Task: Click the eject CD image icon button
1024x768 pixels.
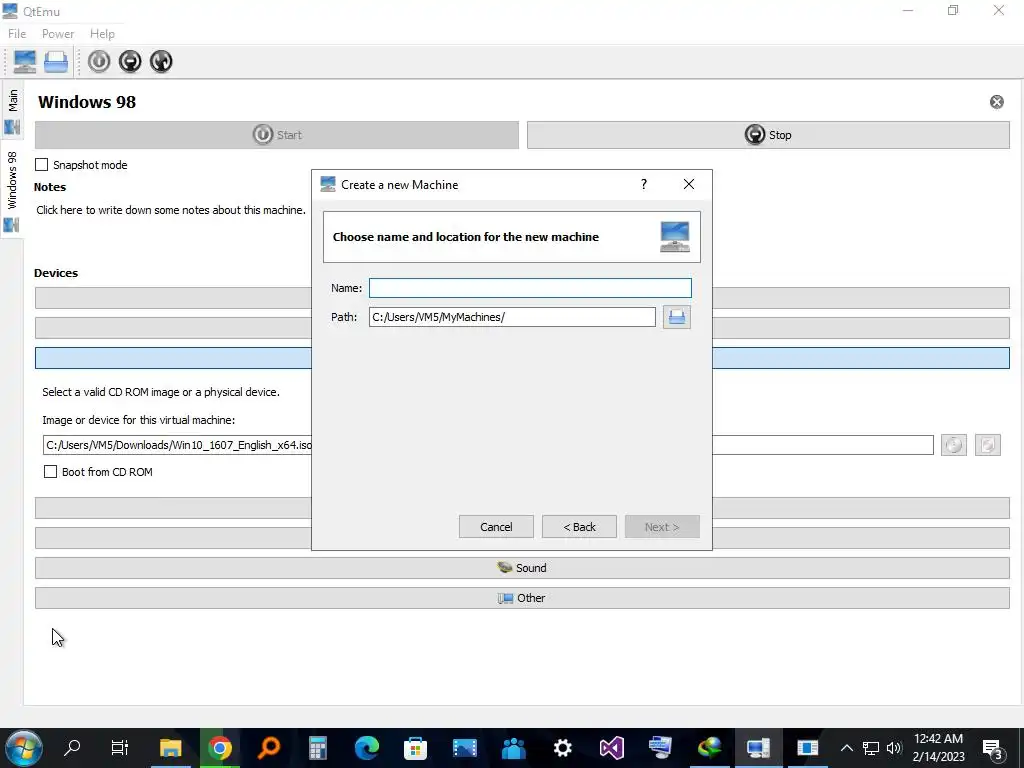Action: [x=987, y=445]
